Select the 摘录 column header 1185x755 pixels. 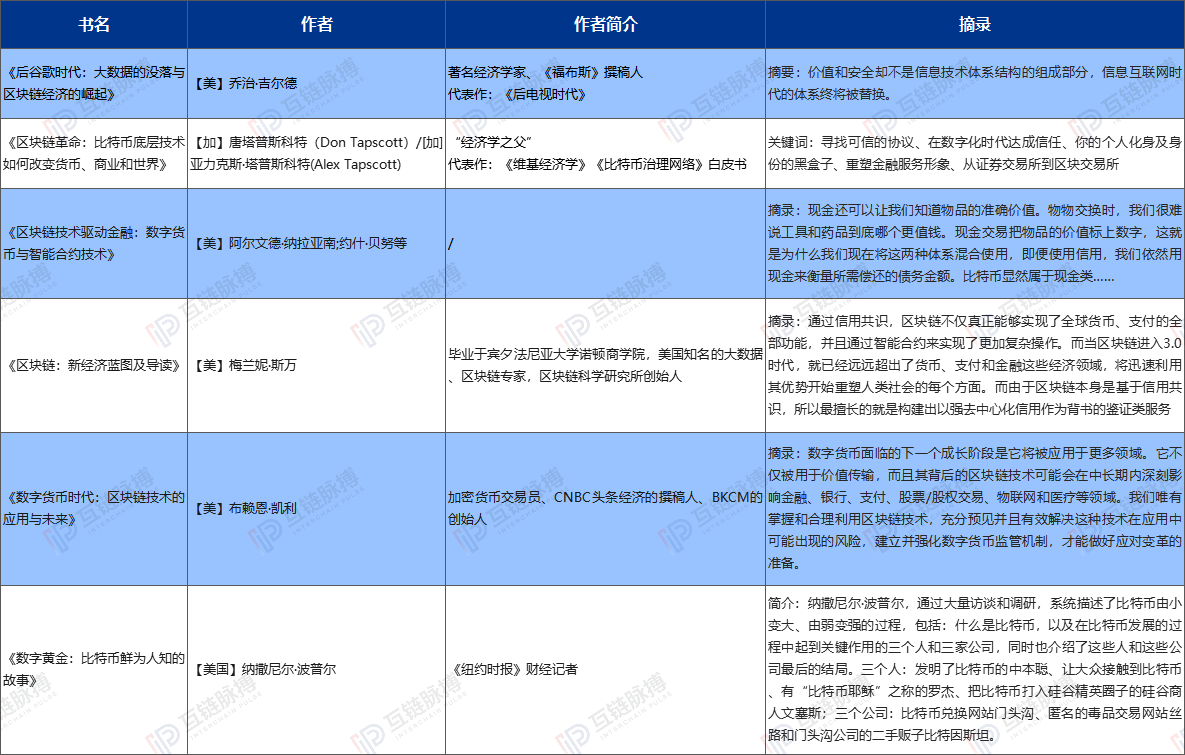pyautogui.click(x=975, y=24)
